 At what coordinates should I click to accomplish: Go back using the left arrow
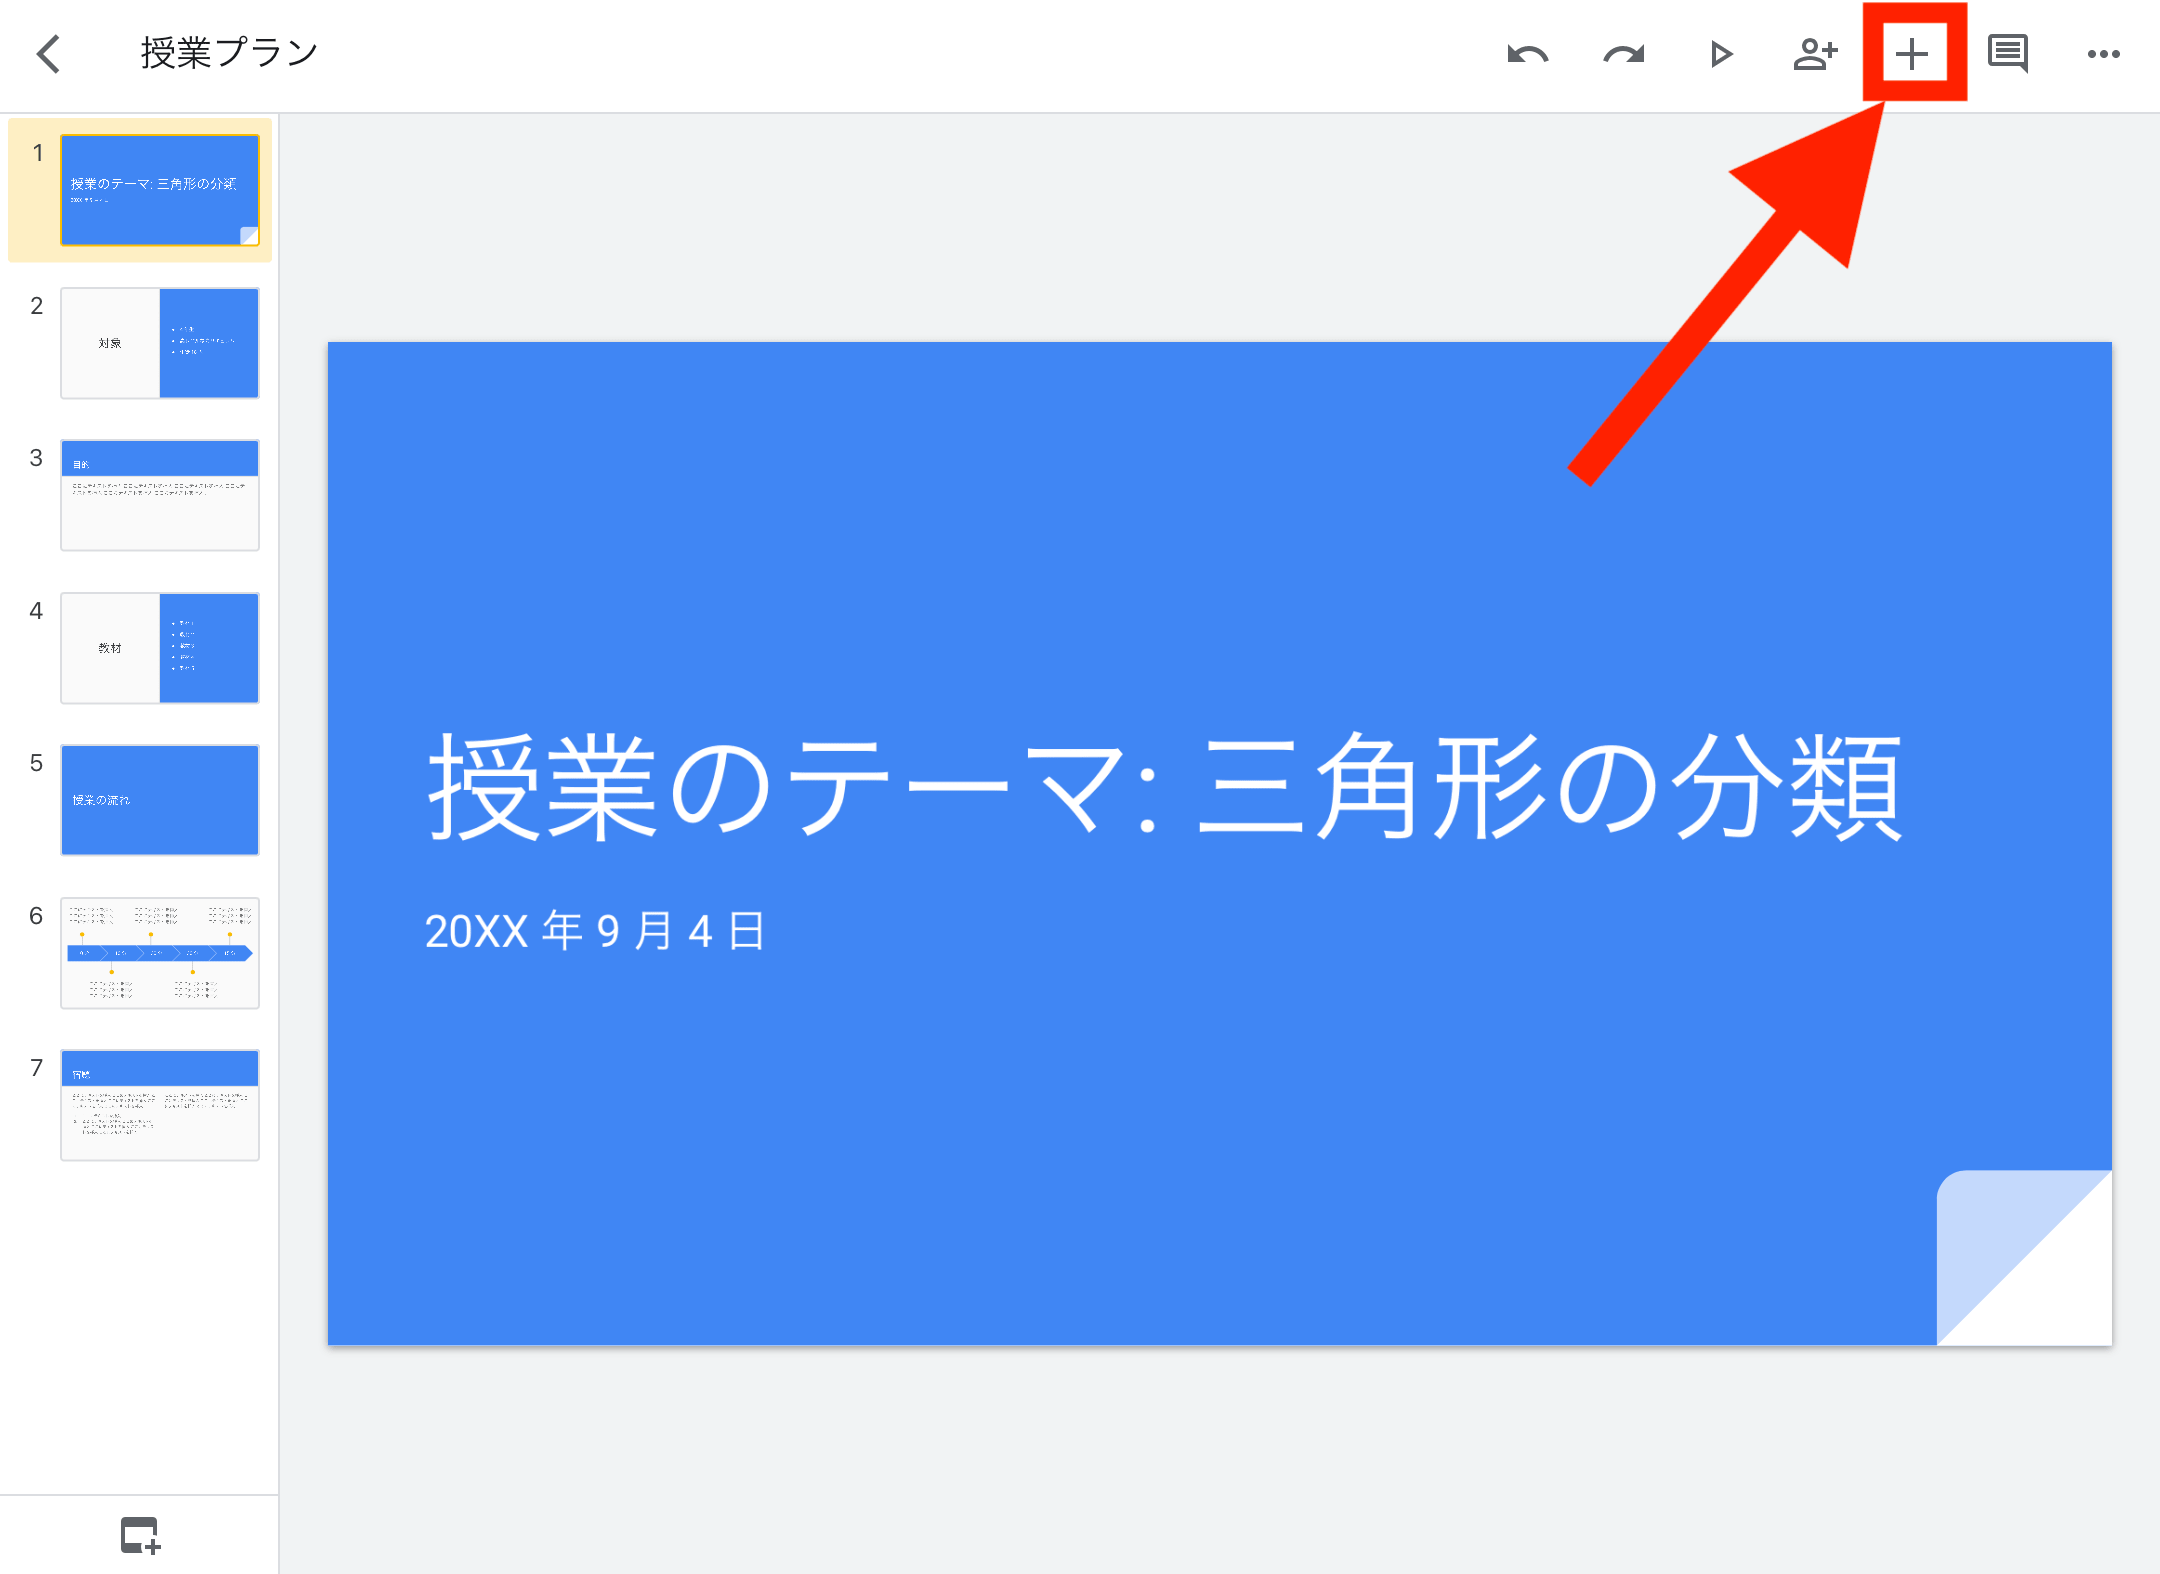[48, 54]
